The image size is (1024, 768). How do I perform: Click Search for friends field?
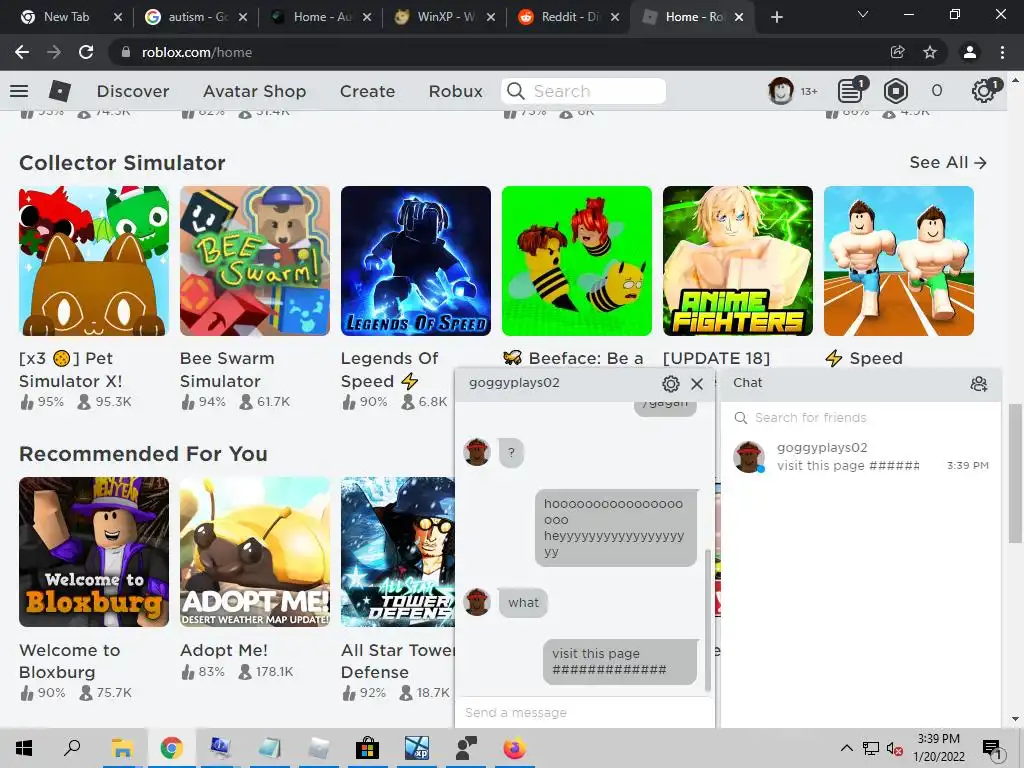click(861, 417)
